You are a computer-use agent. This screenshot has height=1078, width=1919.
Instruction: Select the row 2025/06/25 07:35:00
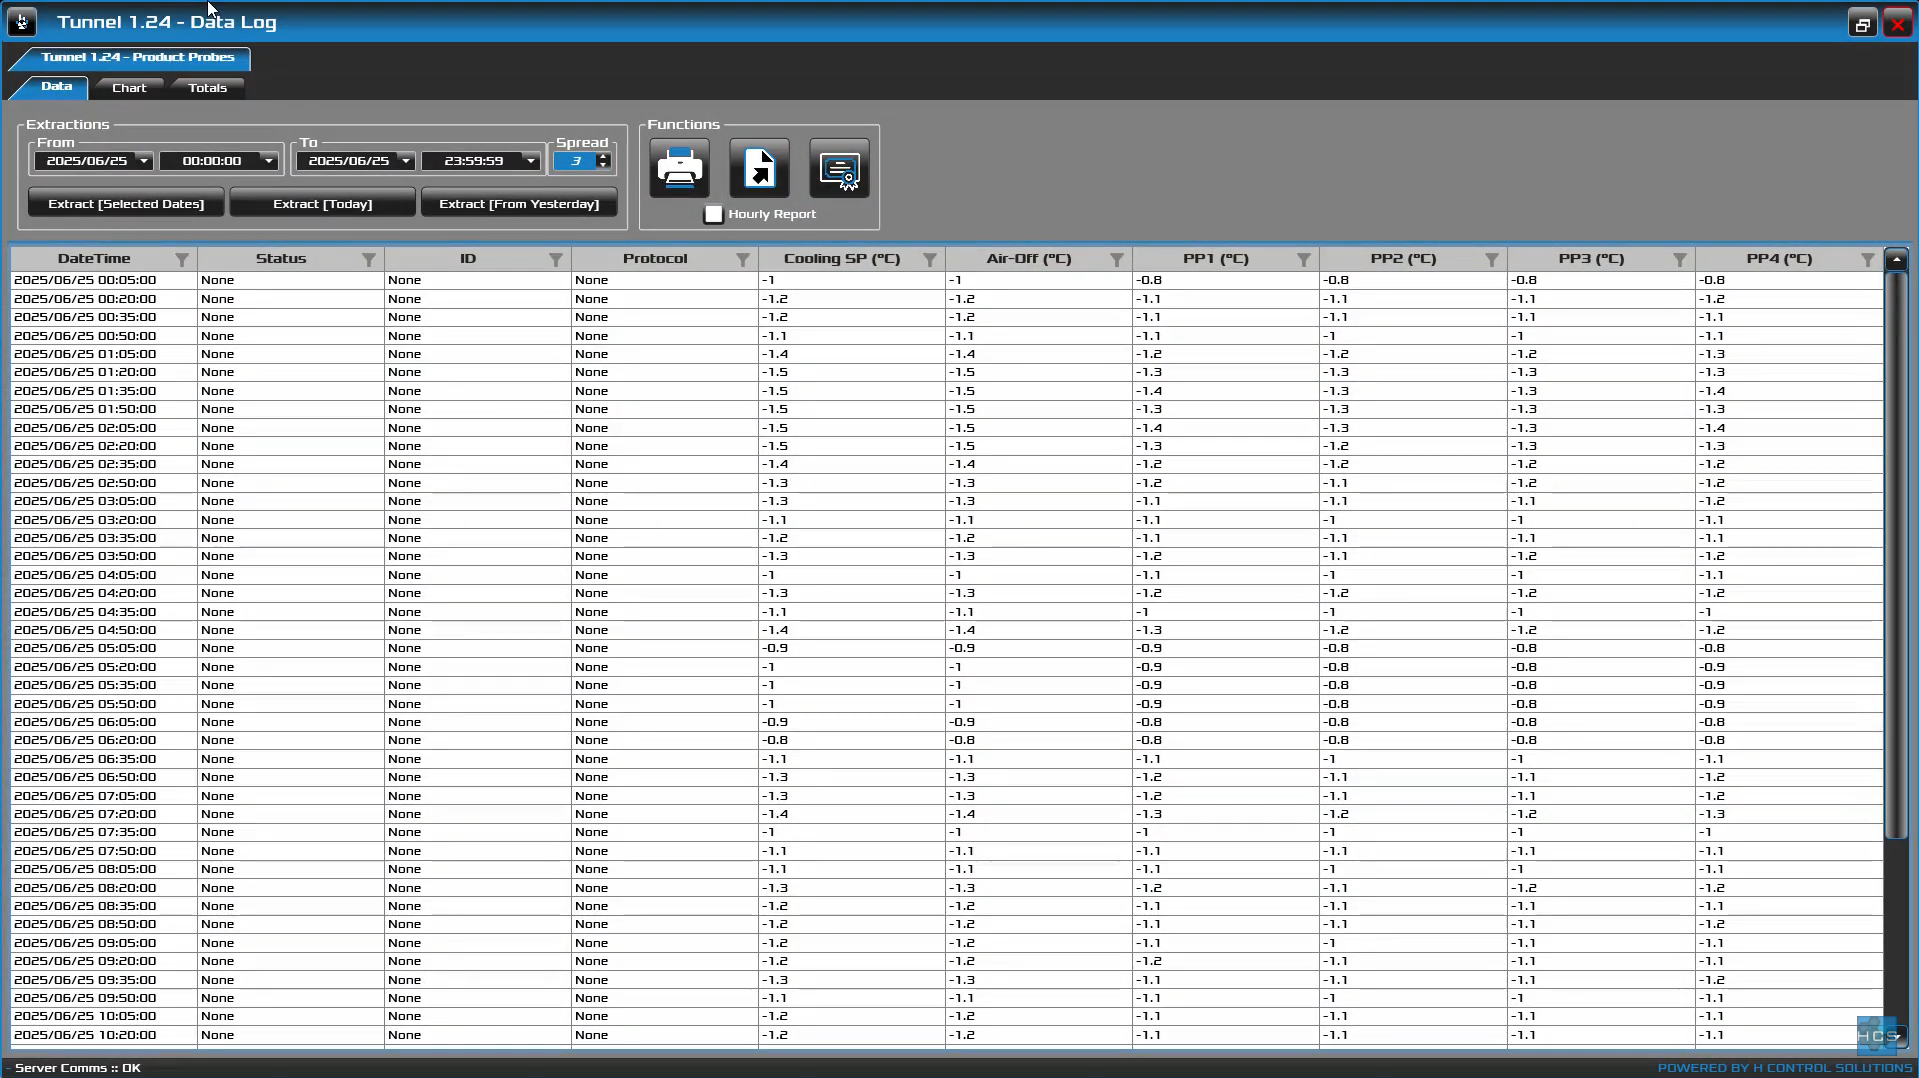pos(947,832)
